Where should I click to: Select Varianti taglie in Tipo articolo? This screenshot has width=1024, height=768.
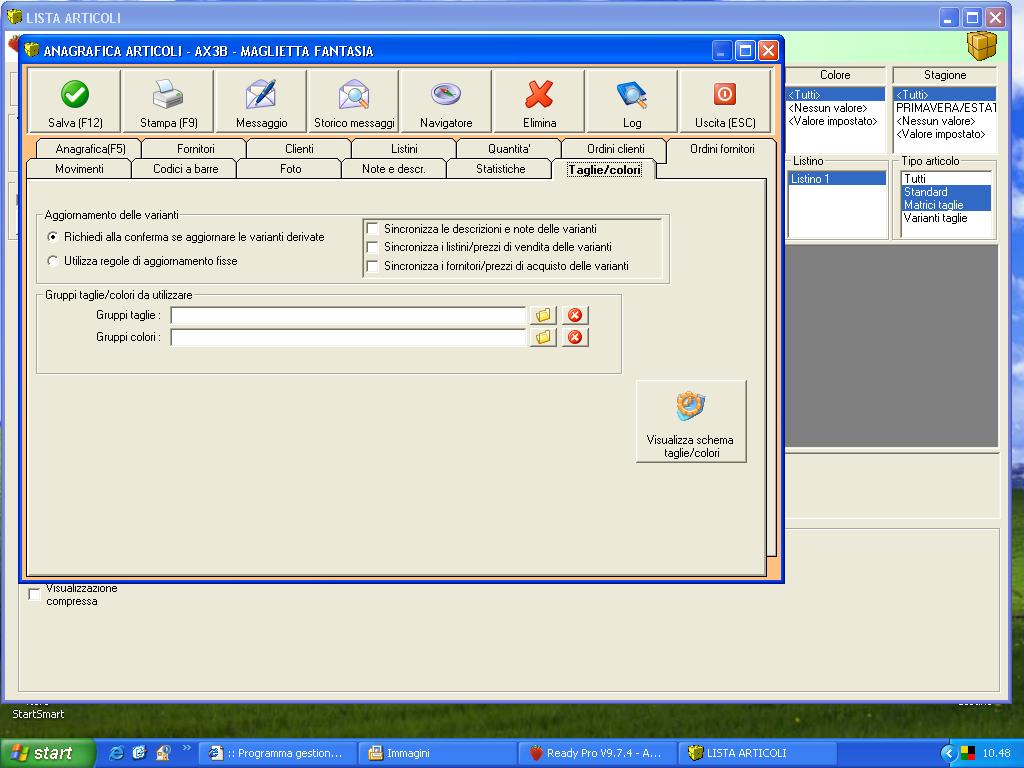[946, 217]
